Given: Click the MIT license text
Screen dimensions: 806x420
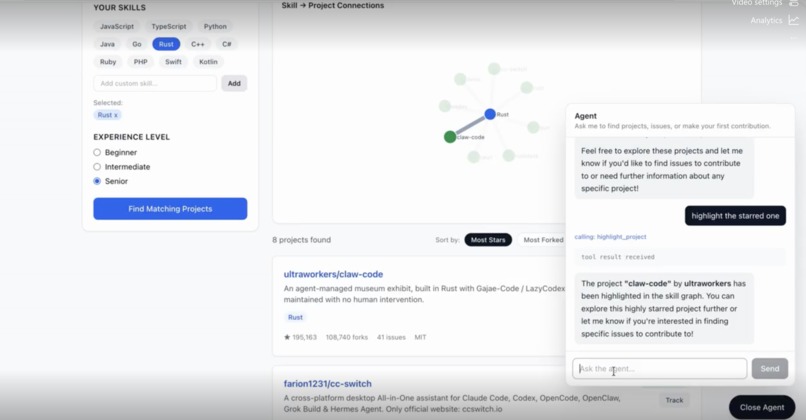Looking at the screenshot, I should [420, 337].
